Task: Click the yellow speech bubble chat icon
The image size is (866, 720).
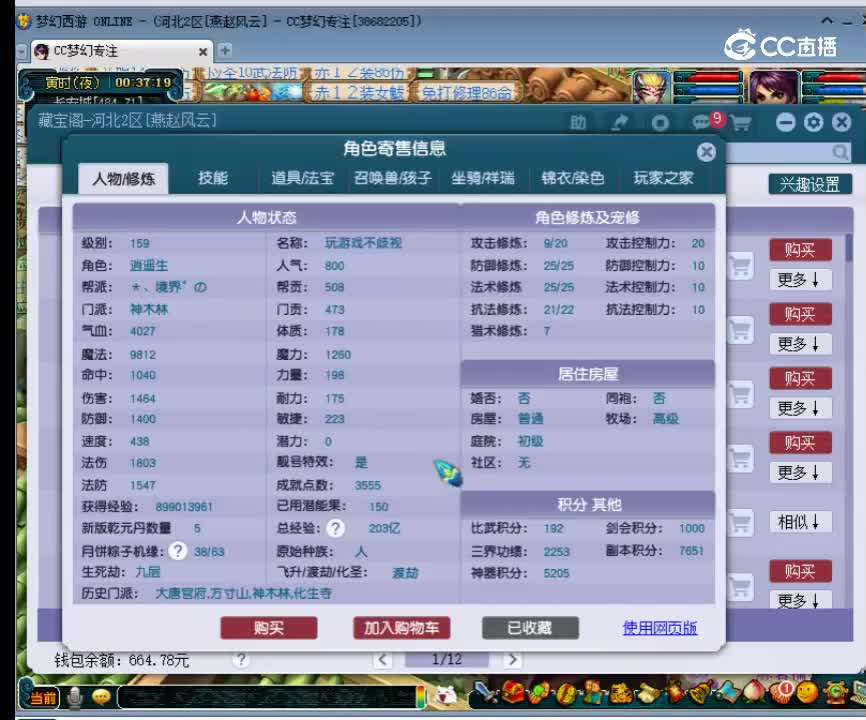Action: click(101, 698)
